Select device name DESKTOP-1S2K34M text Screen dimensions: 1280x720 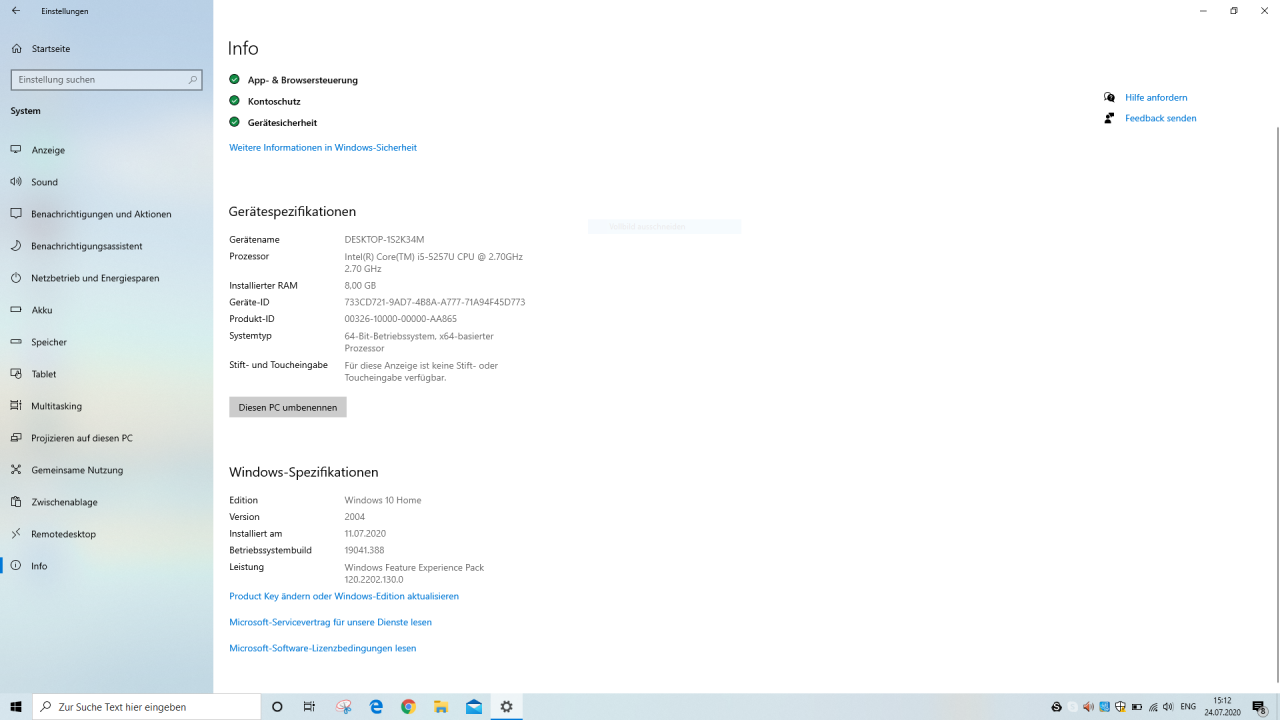coord(384,240)
